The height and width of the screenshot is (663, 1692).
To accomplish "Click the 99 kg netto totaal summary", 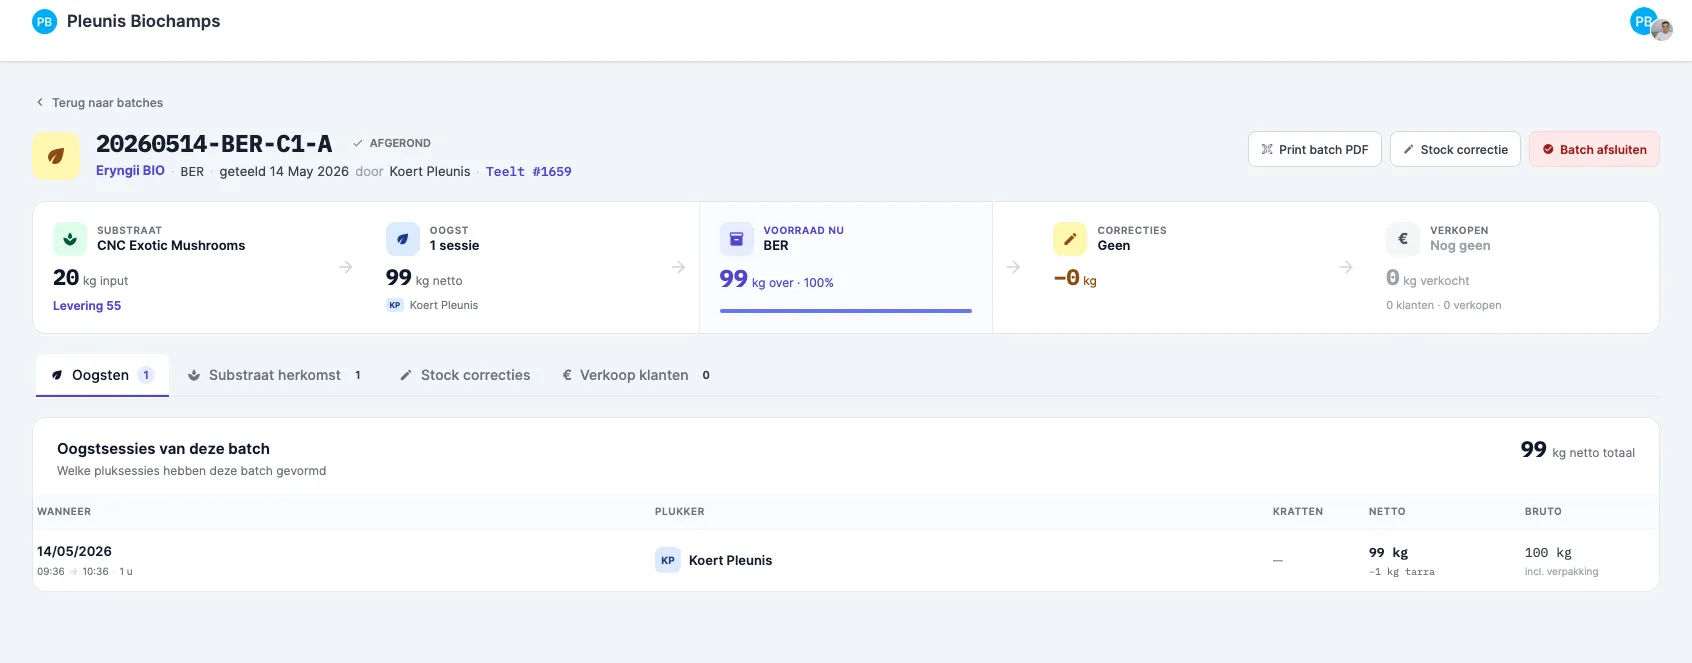I will coord(1578,450).
